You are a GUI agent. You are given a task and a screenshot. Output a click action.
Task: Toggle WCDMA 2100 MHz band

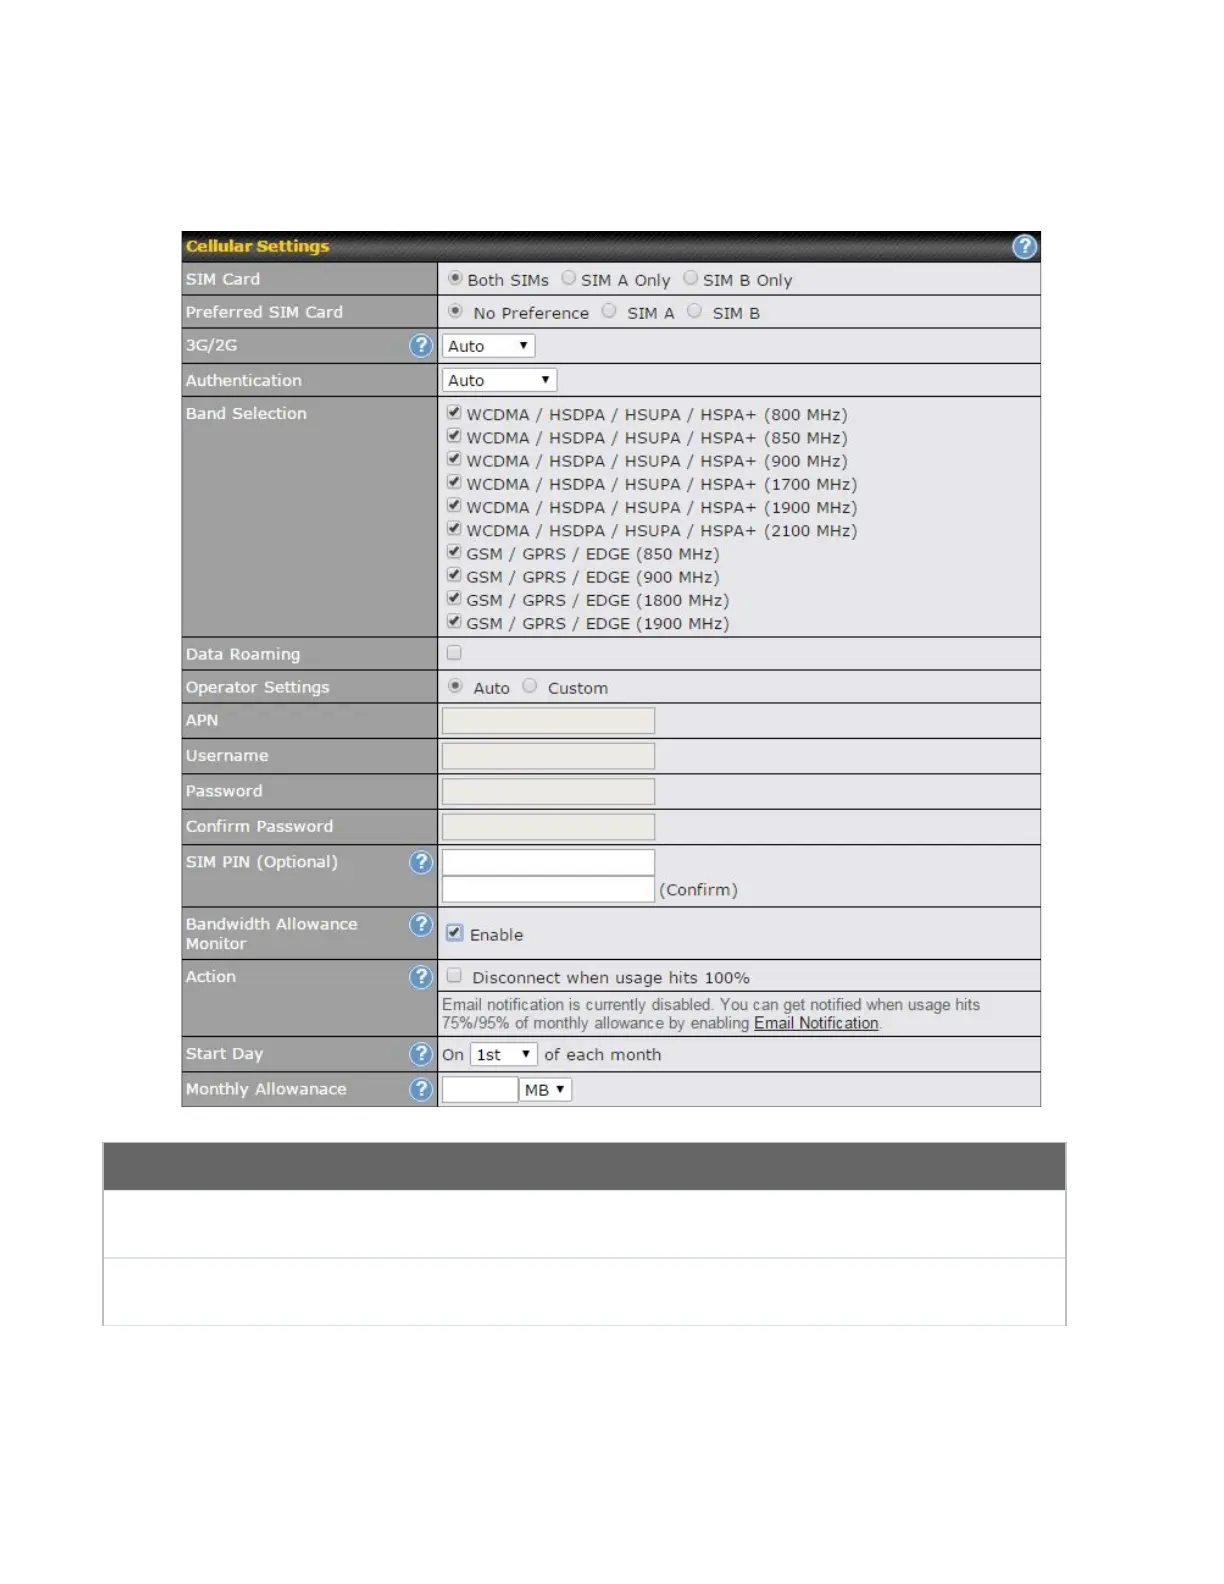click(x=454, y=528)
